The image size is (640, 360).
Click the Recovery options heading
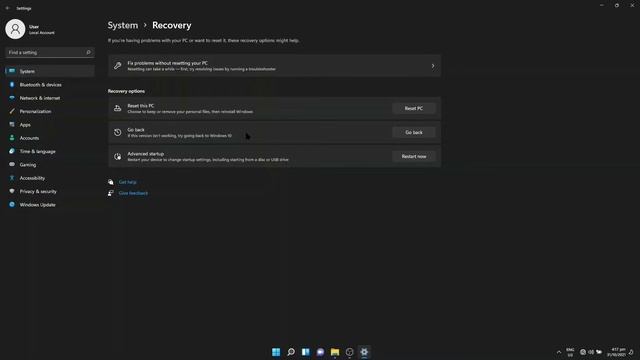[126, 91]
